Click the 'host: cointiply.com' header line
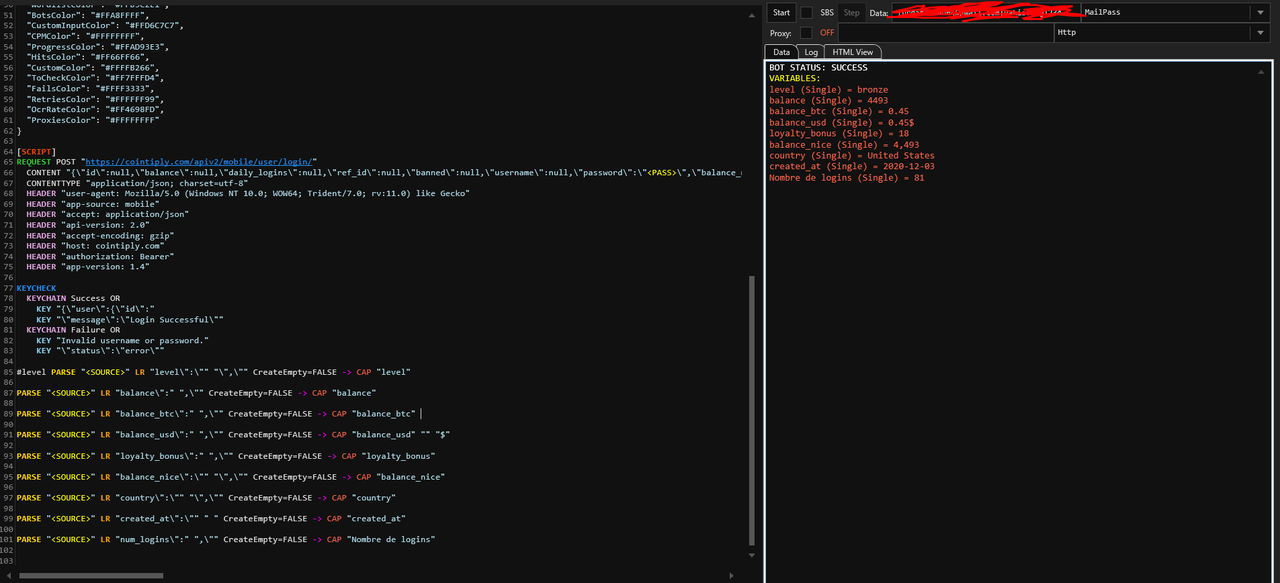The height and width of the screenshot is (583, 1280). pos(94,246)
